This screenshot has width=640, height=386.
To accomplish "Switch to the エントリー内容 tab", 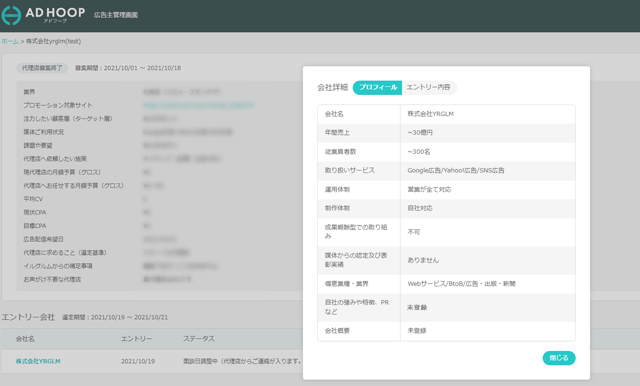I will pyautogui.click(x=429, y=87).
